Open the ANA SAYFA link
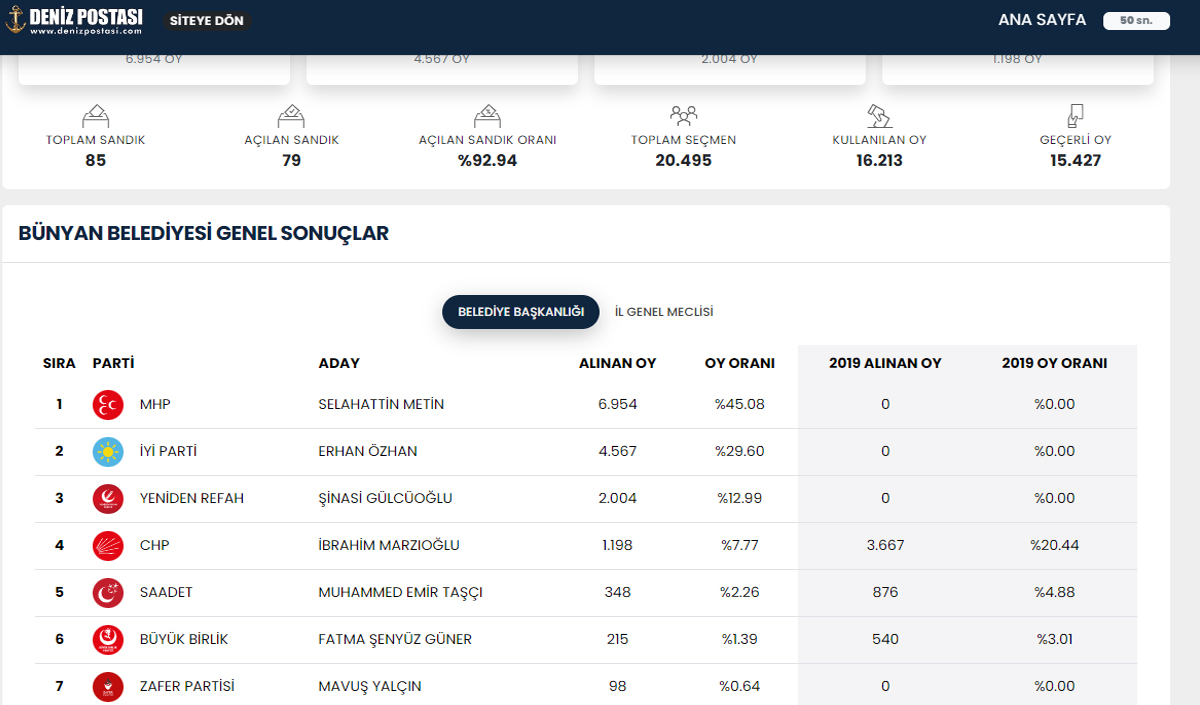The width and height of the screenshot is (1200, 705). (x=1042, y=20)
